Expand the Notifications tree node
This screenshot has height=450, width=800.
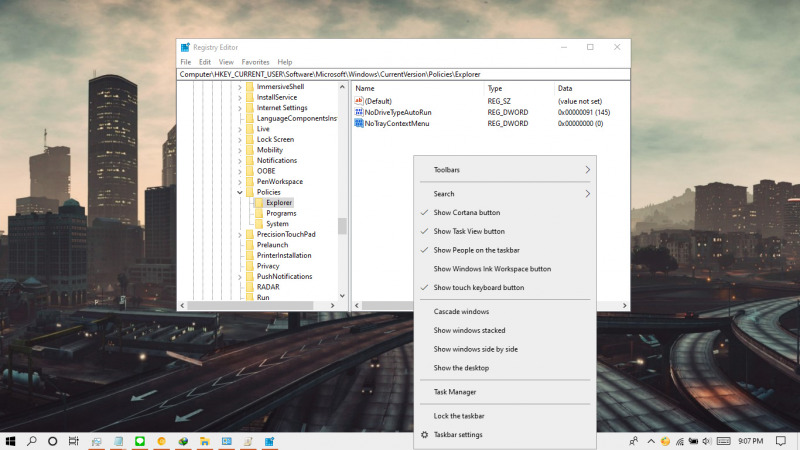click(240, 161)
